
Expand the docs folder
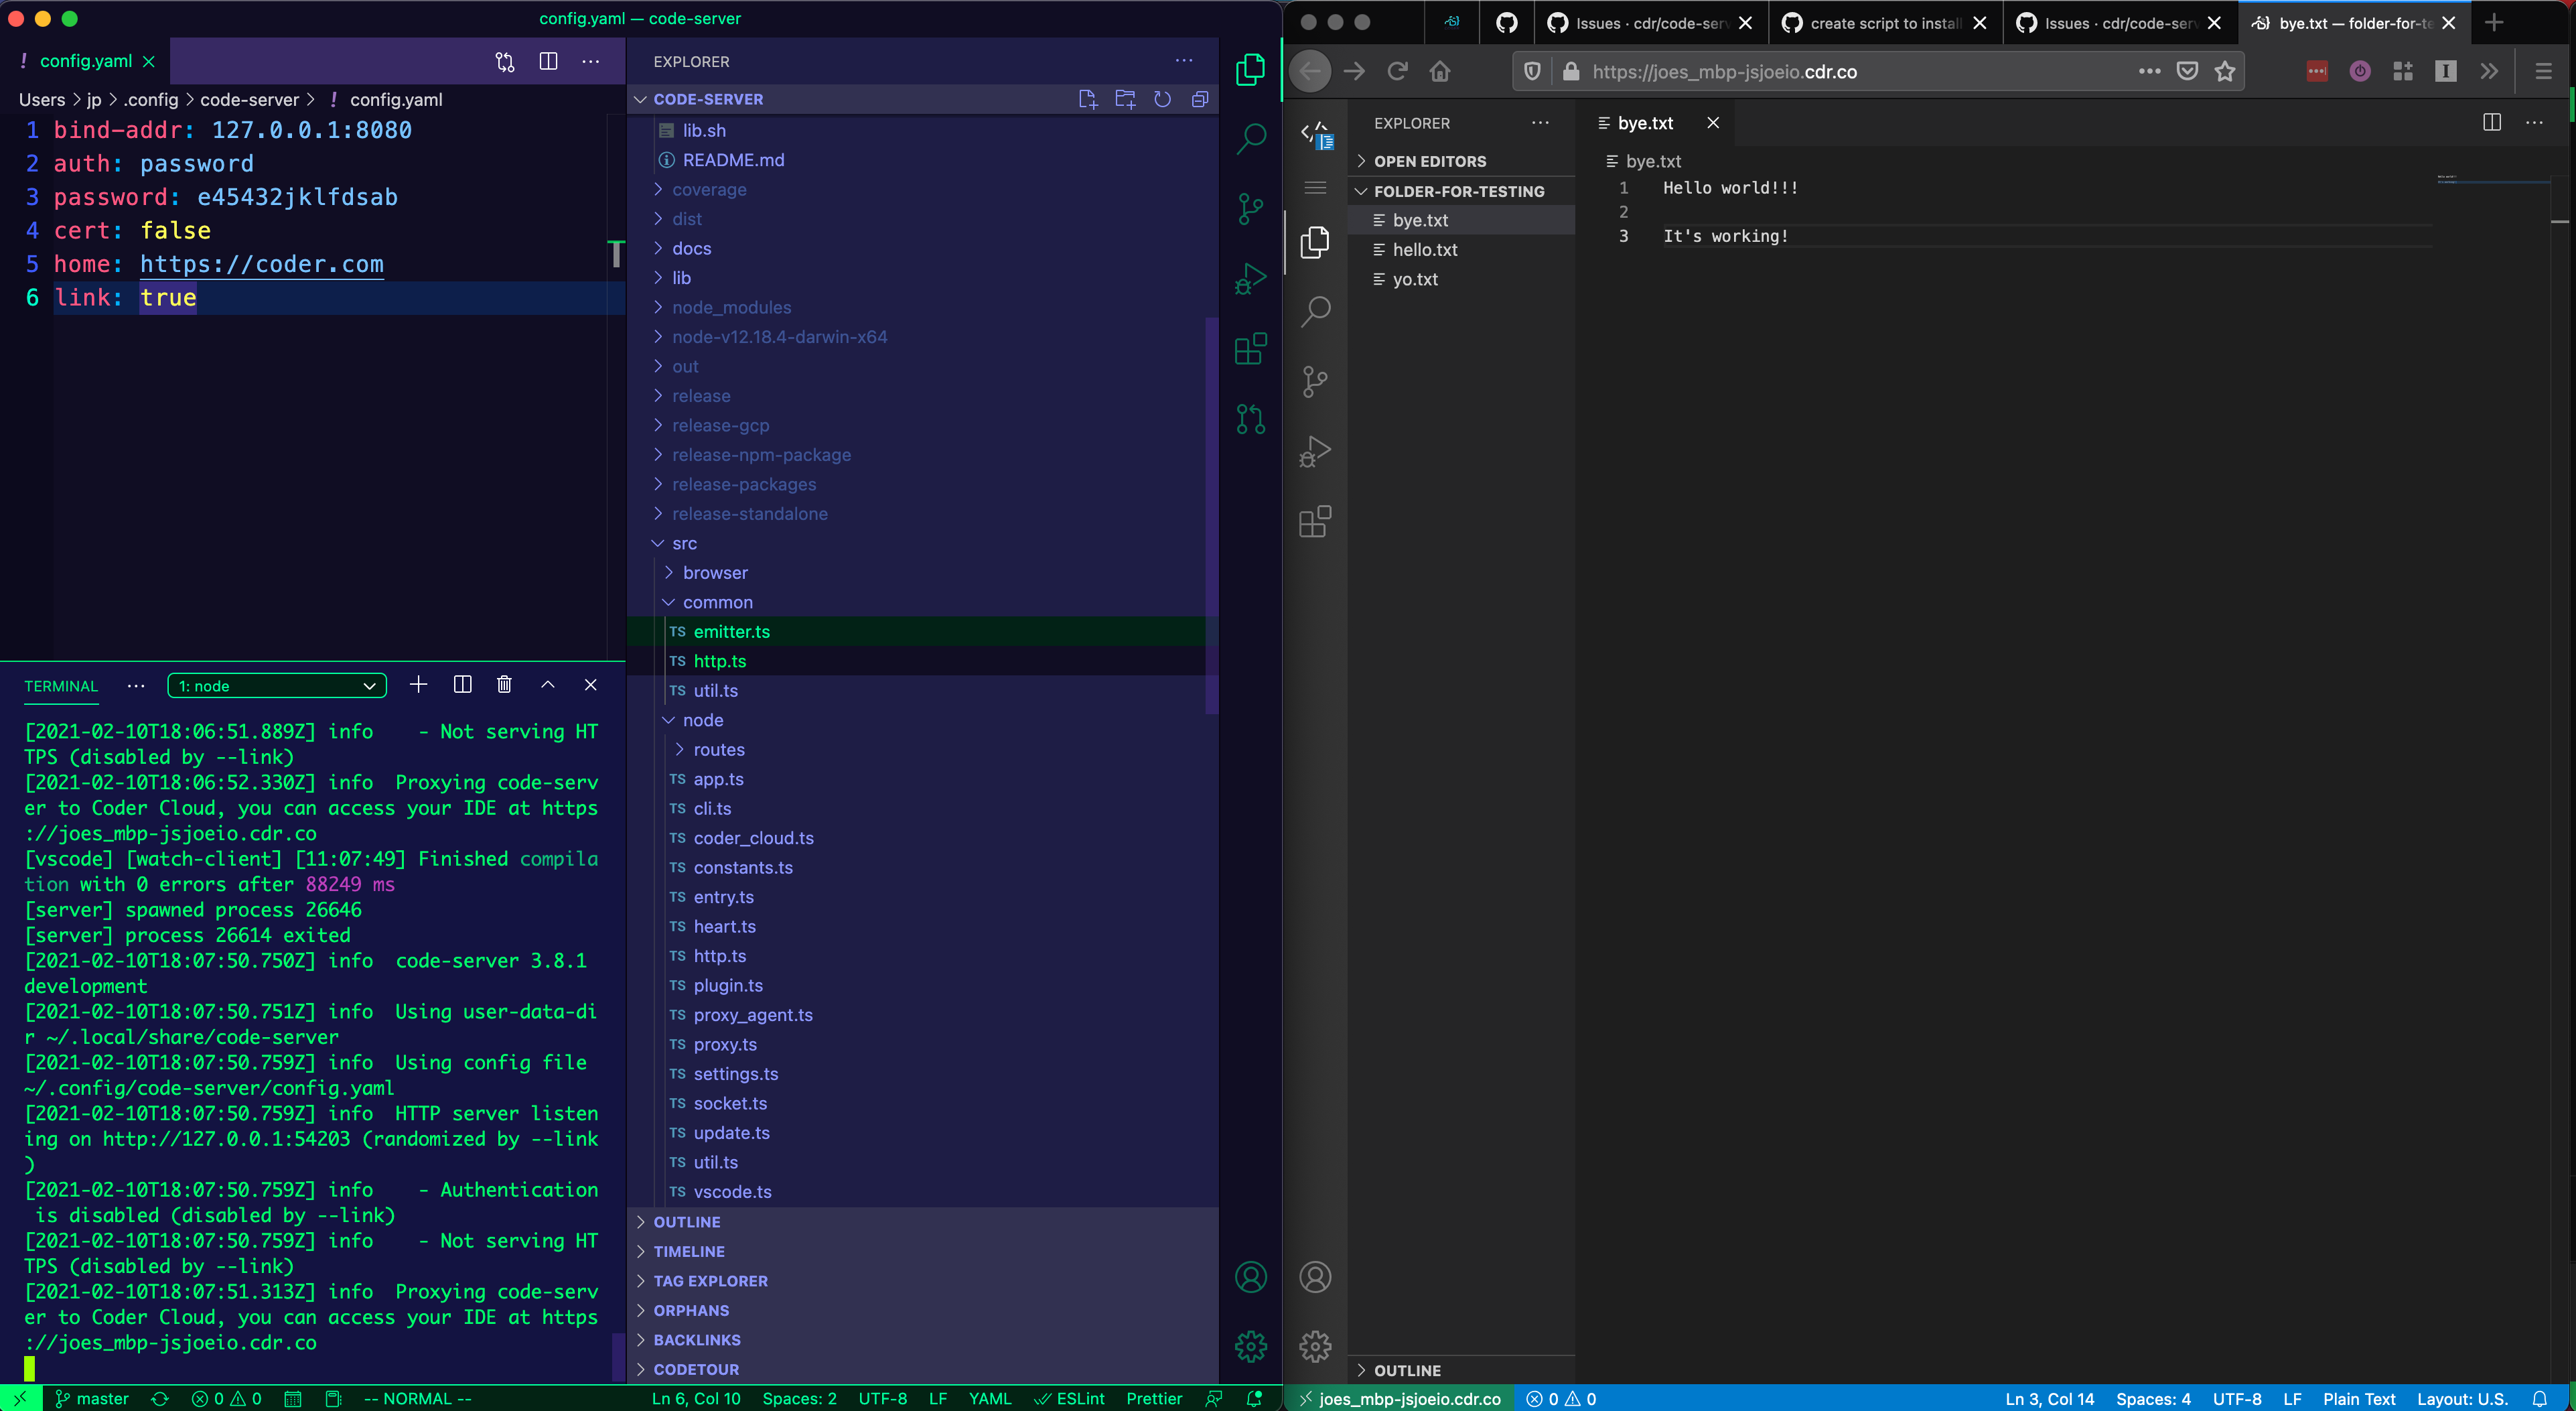click(691, 248)
